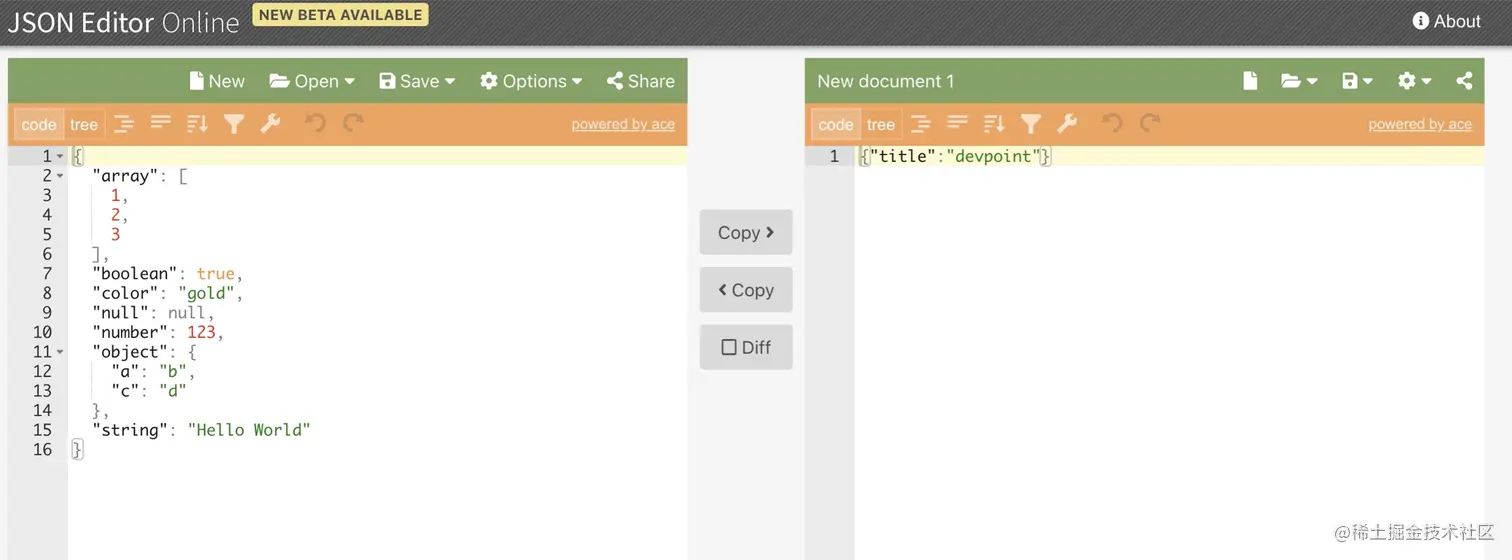Viewport: 1512px width, 560px height.
Task: Click the new document icon in right panel
Action: (x=1250, y=81)
